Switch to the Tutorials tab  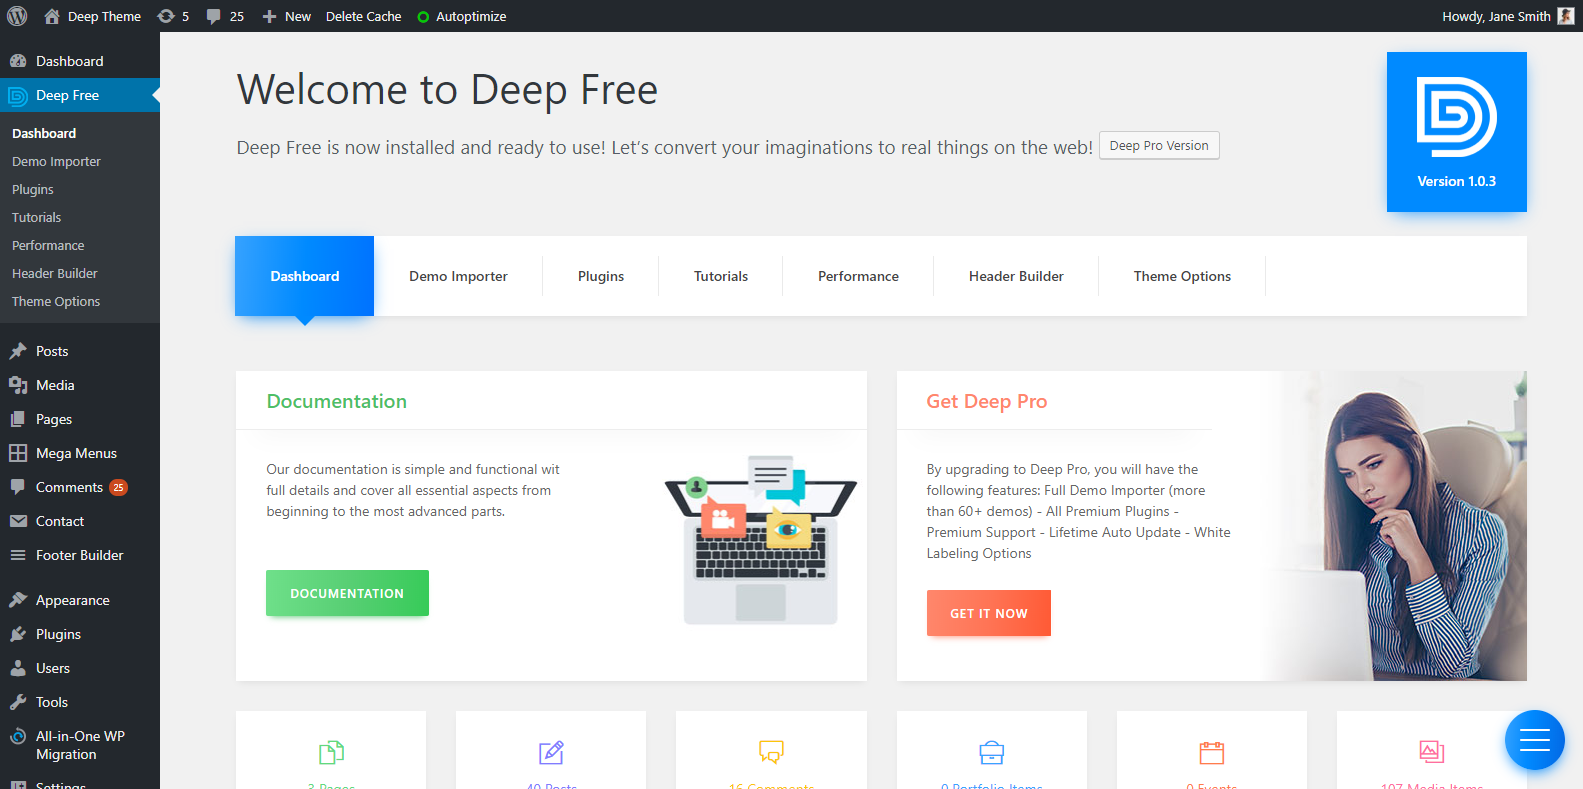pos(721,276)
